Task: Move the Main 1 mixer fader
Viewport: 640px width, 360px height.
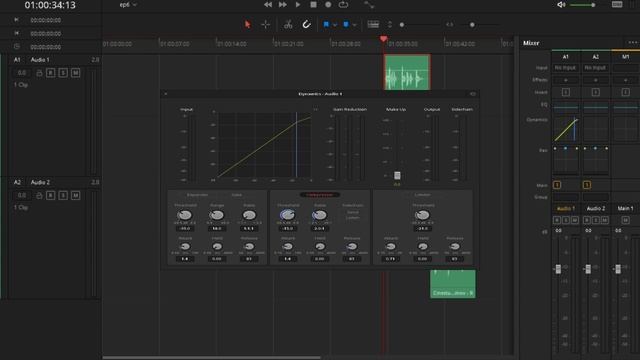Action: pos(618,269)
